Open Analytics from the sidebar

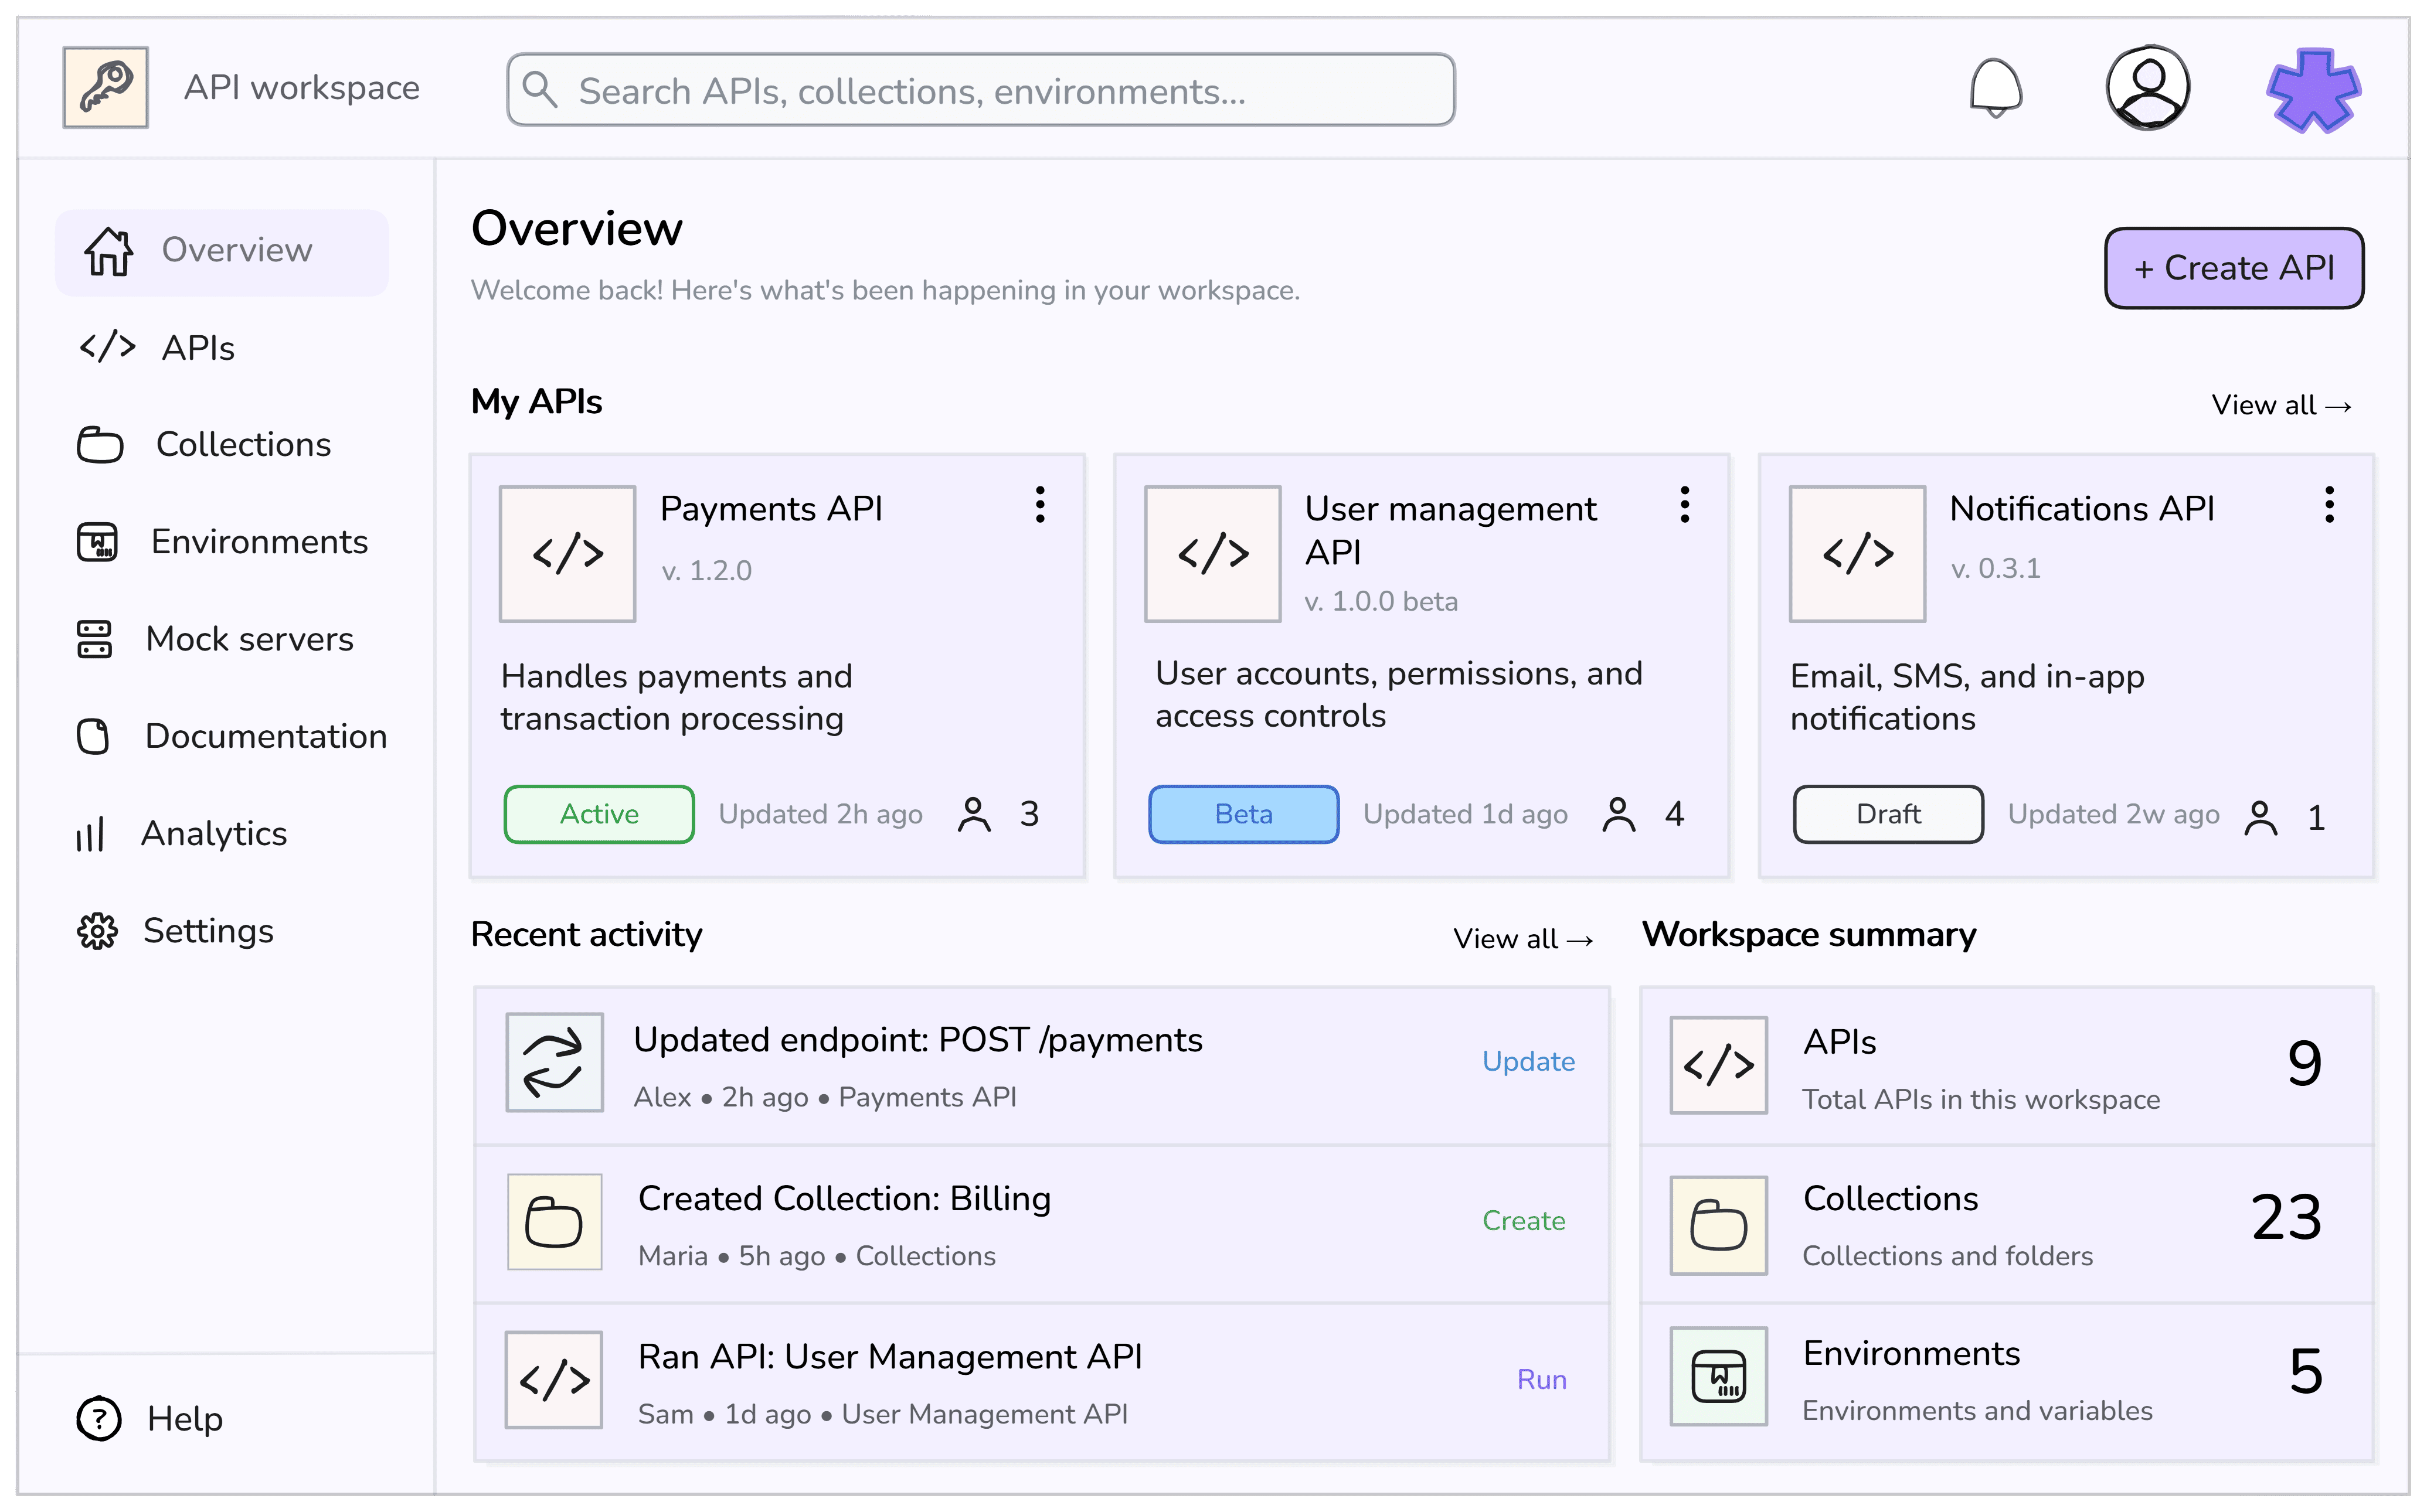183,833
